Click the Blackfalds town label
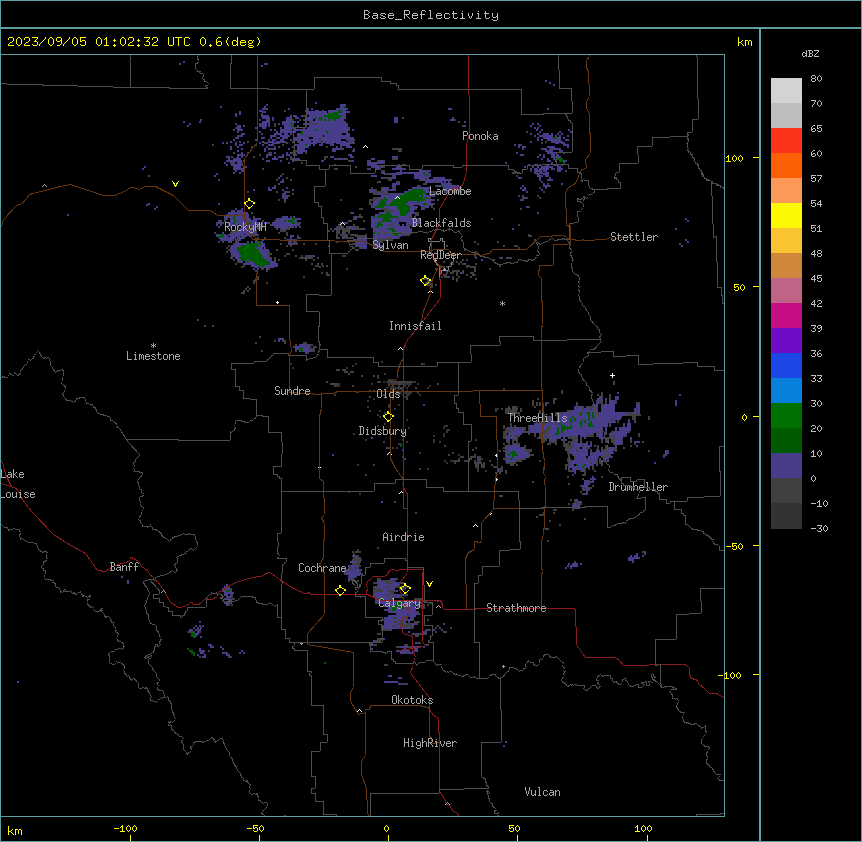Screen dimensions: 862x842 [441, 223]
